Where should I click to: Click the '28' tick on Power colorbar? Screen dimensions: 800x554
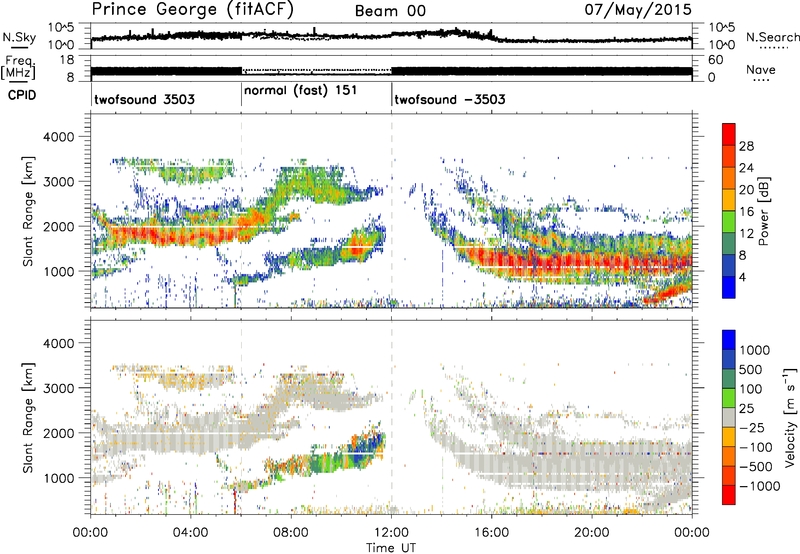coord(746,146)
